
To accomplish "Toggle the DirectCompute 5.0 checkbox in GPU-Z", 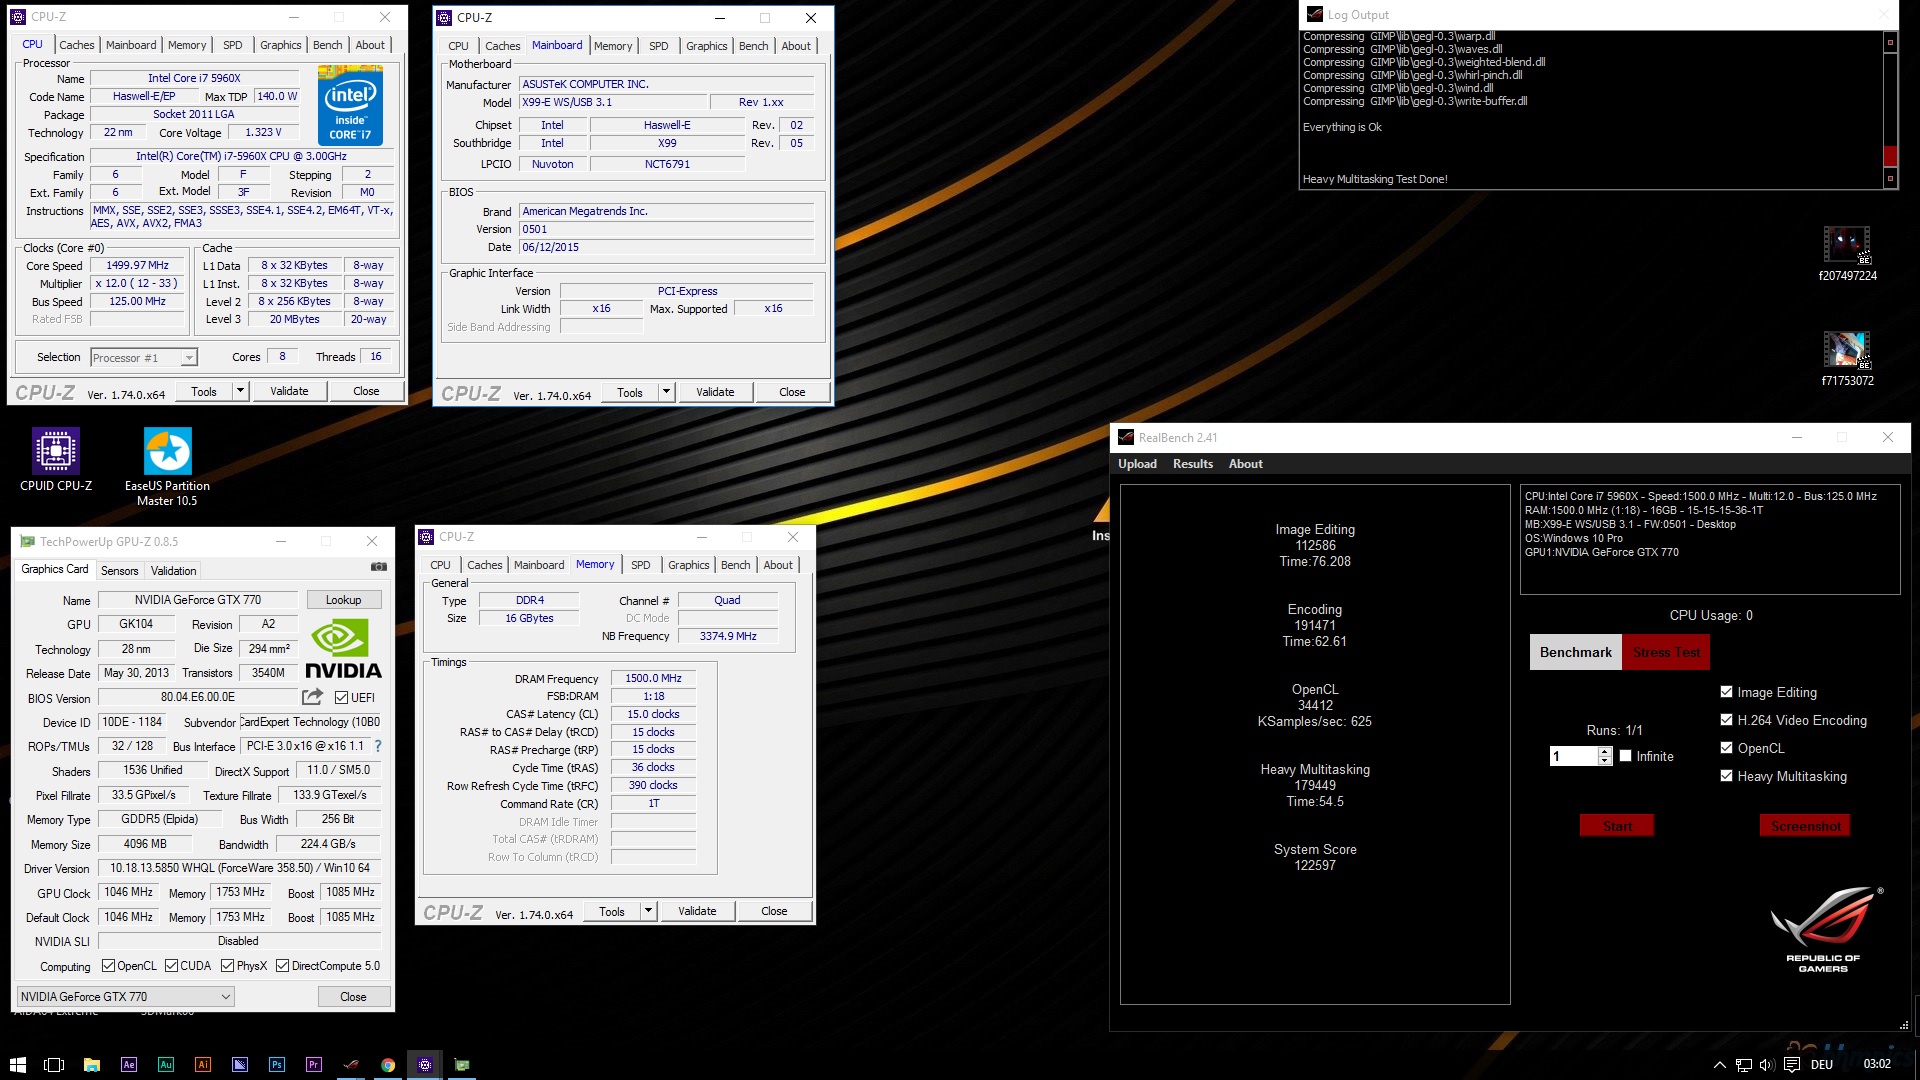I will tap(283, 966).
